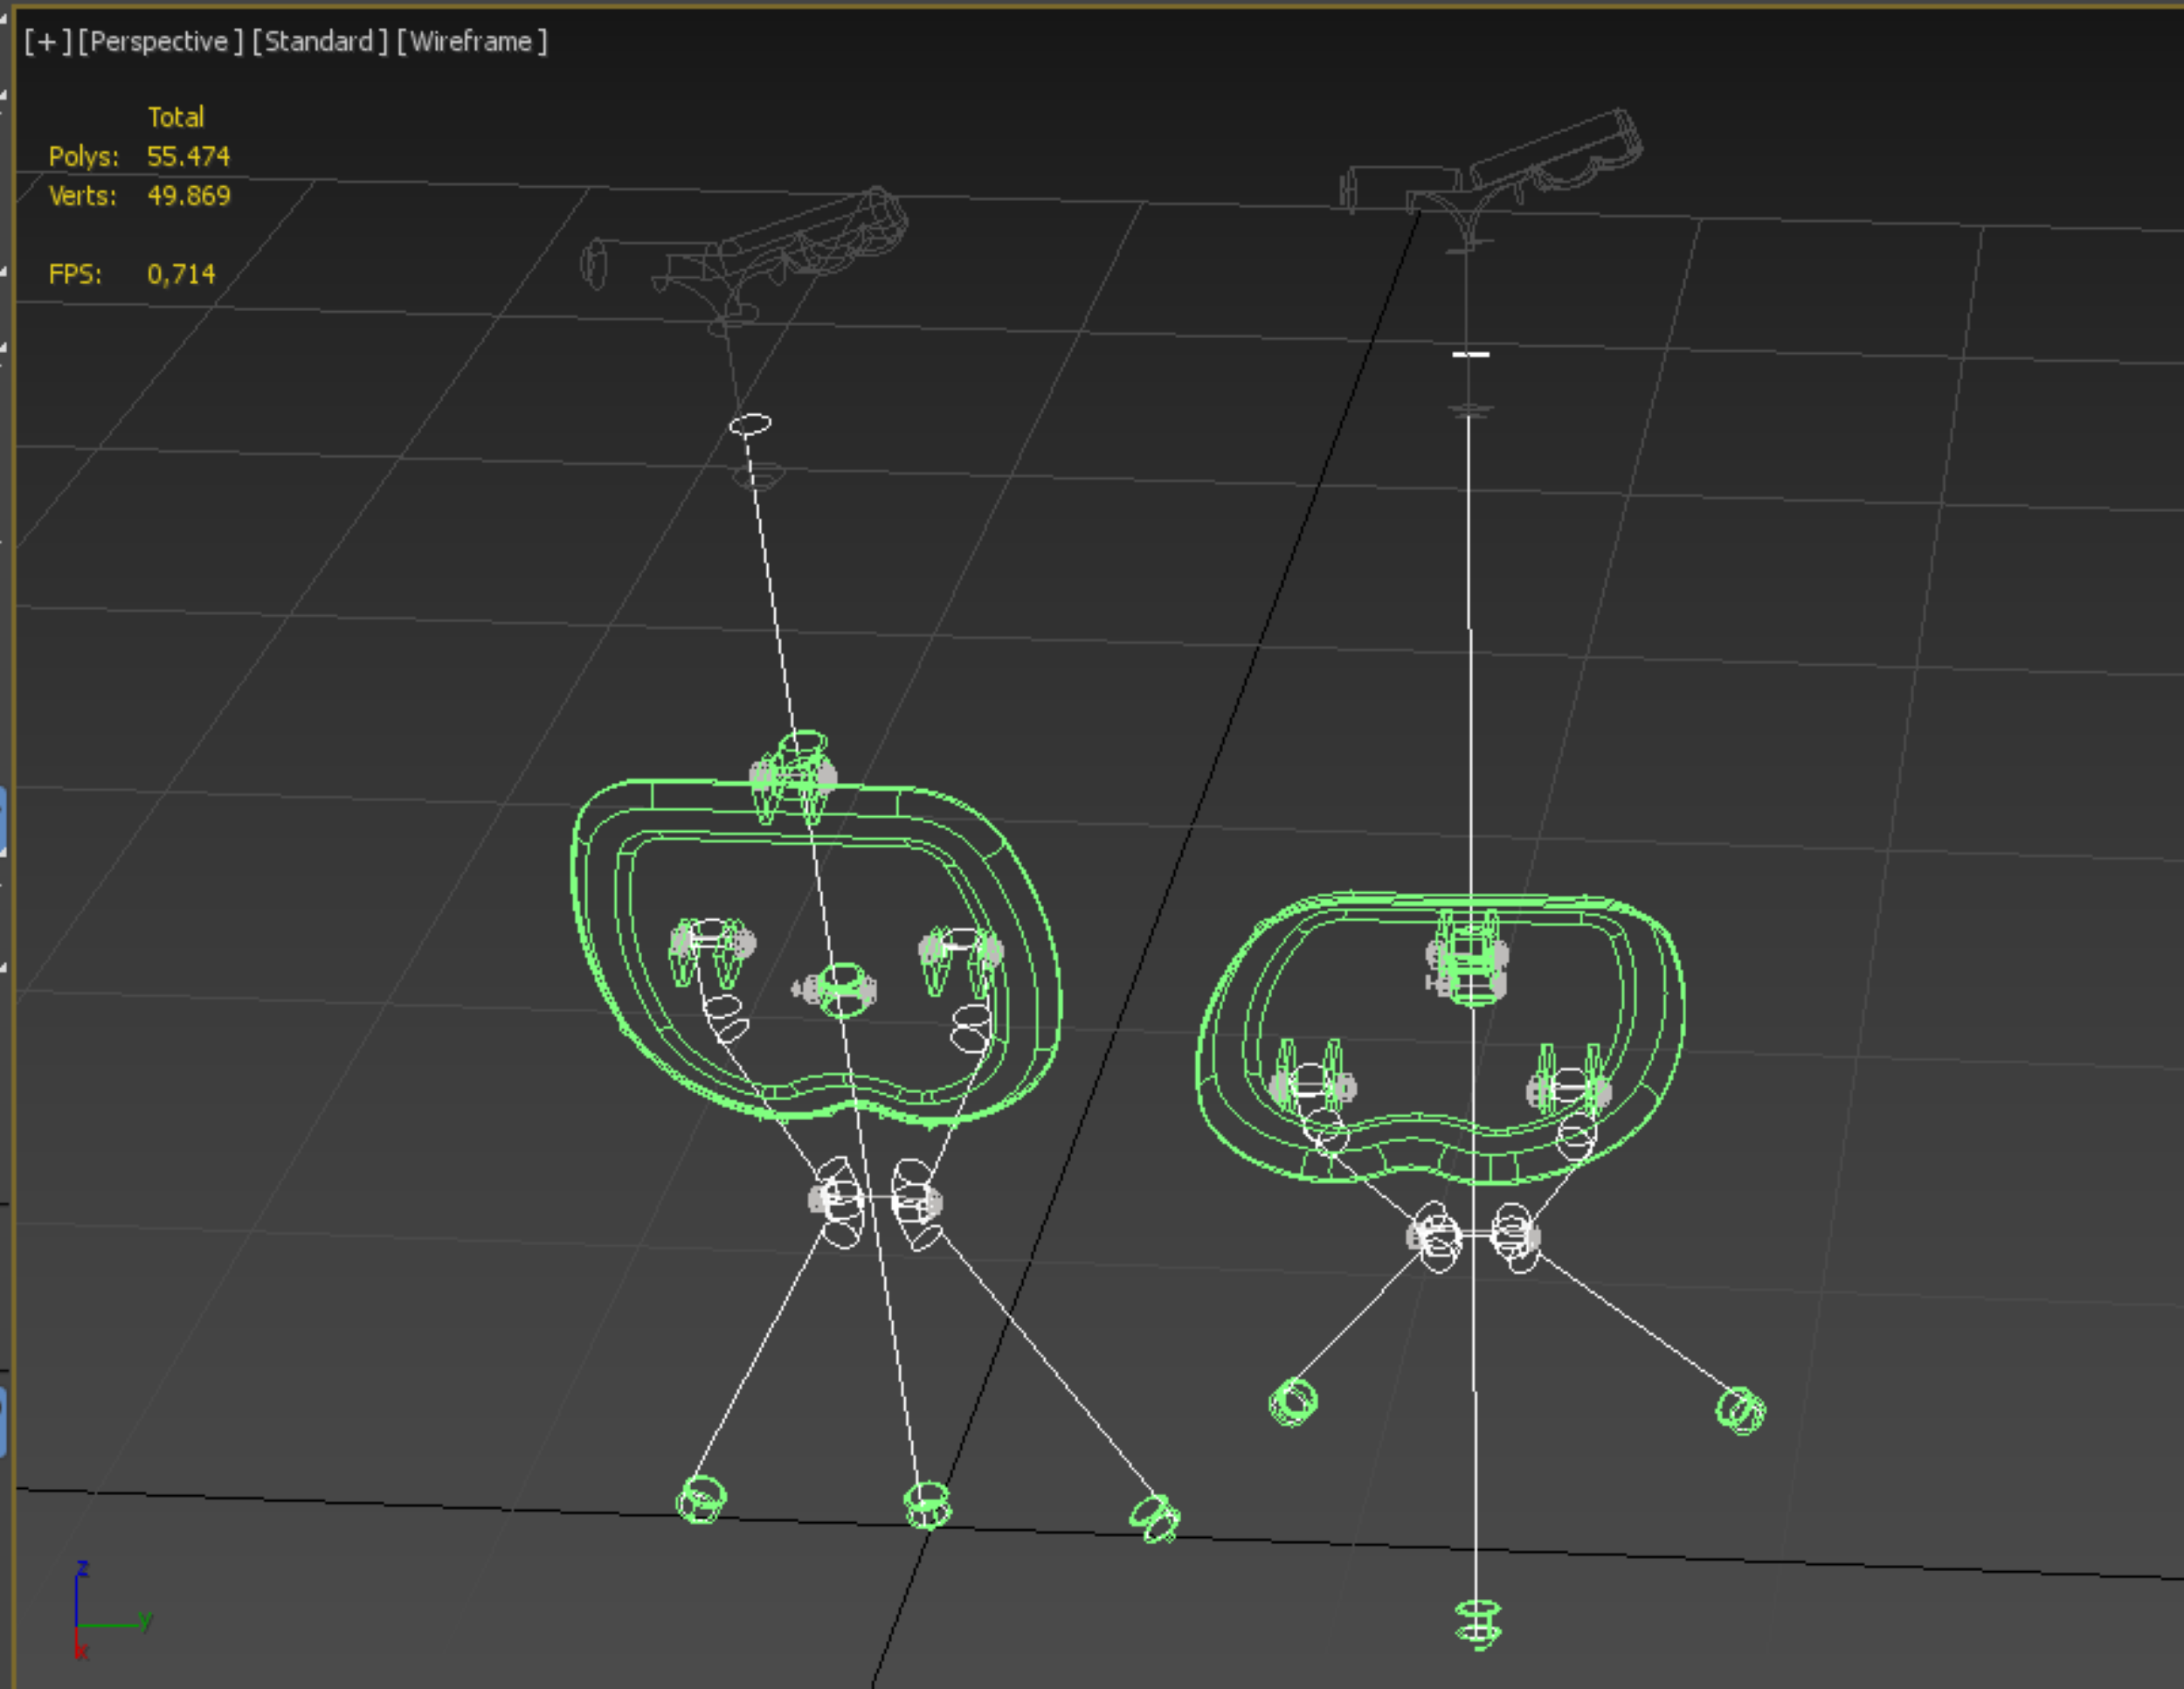Open the Wireframe per-view preference menu

pyautogui.click(x=471, y=42)
